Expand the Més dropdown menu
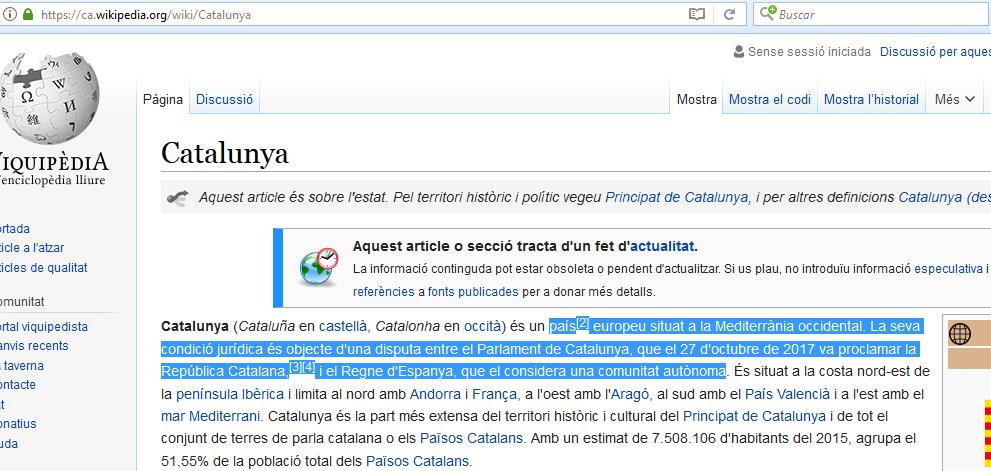The width and height of the screenshot is (991, 471). pos(955,99)
